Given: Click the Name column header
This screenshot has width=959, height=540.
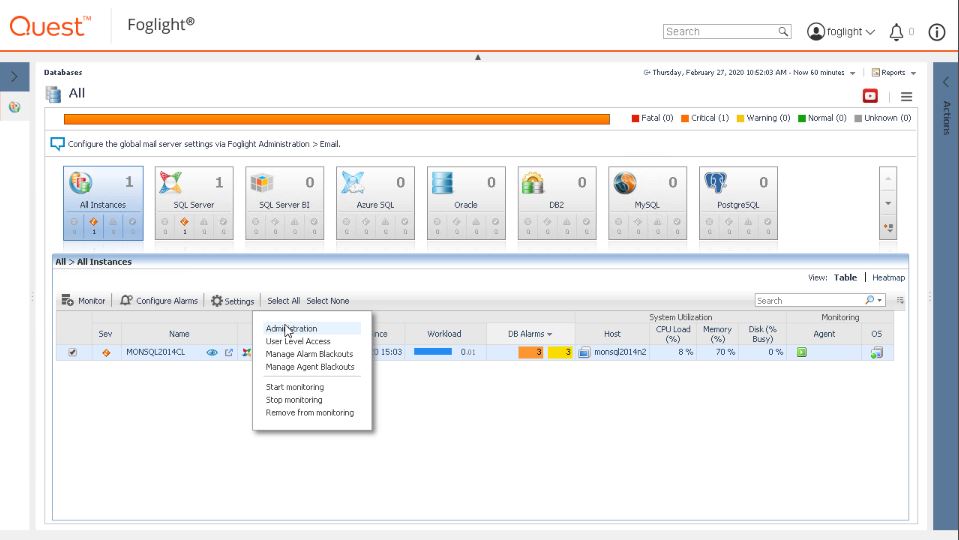Looking at the screenshot, I should point(179,334).
